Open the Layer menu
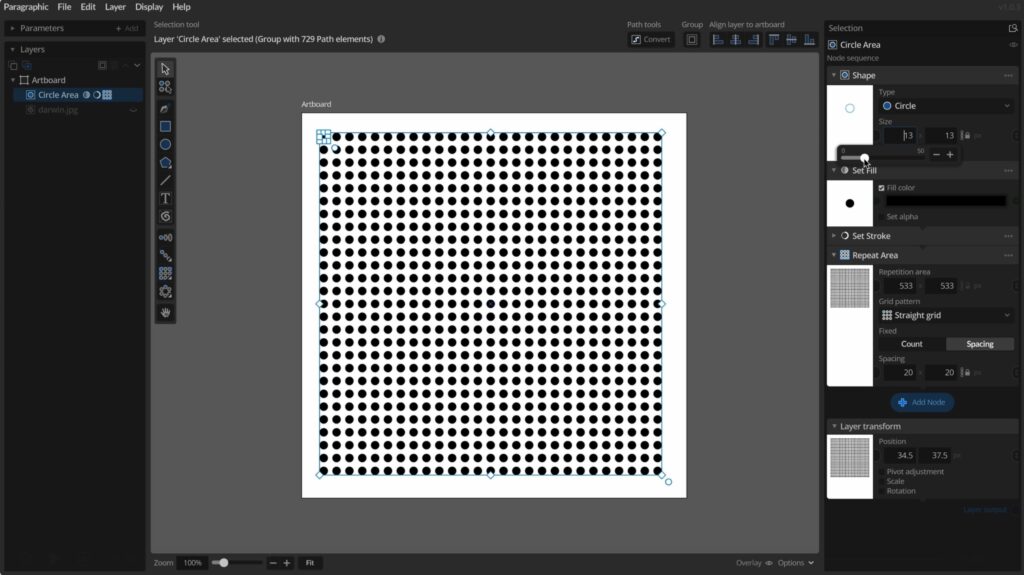 coord(115,7)
